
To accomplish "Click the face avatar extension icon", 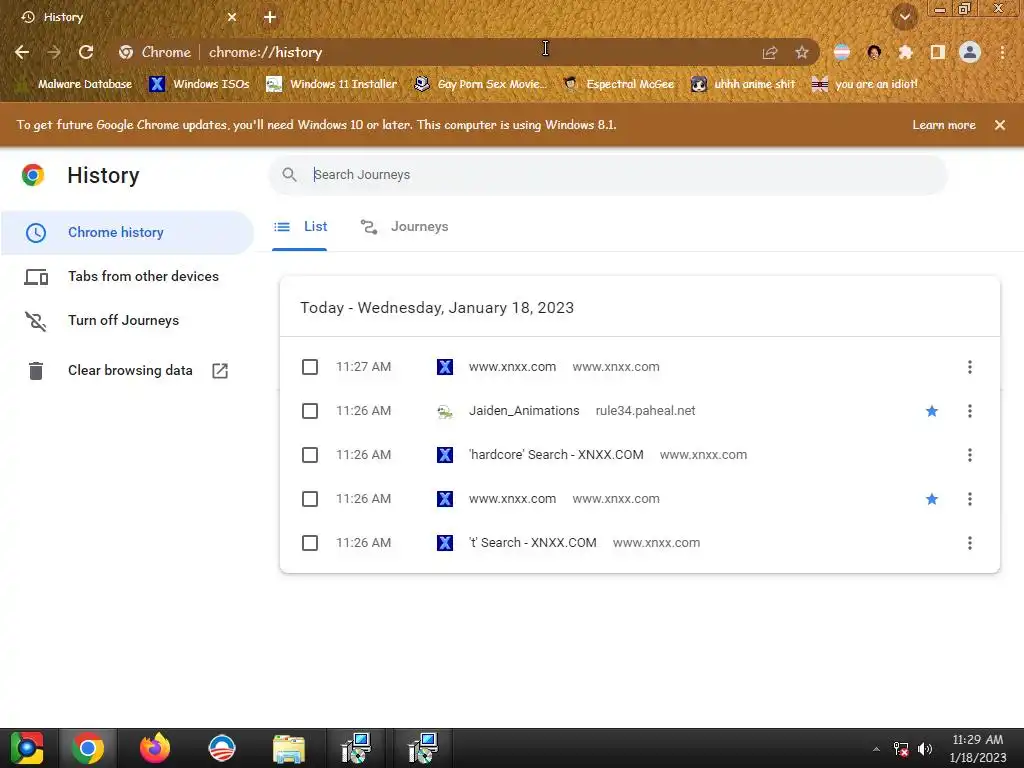I will pyautogui.click(x=874, y=52).
